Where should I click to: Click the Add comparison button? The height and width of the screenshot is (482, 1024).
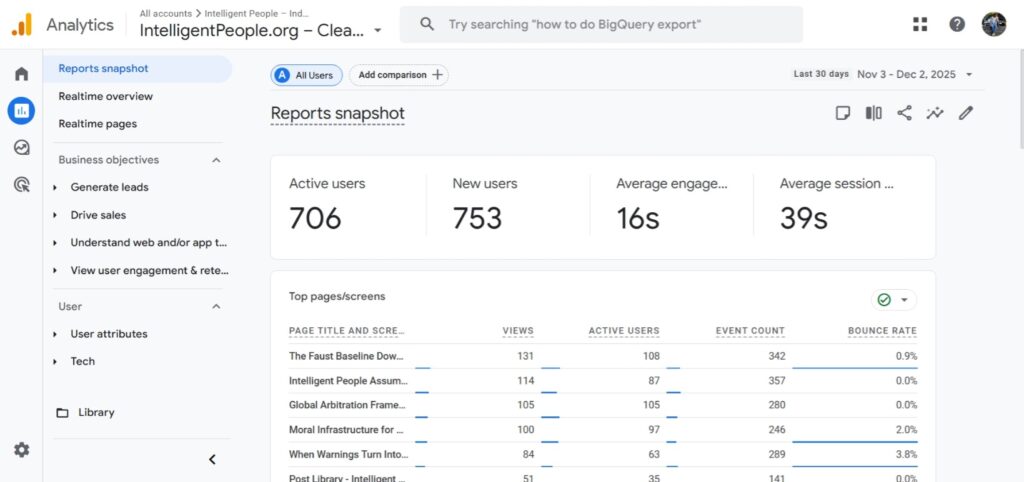tap(398, 75)
